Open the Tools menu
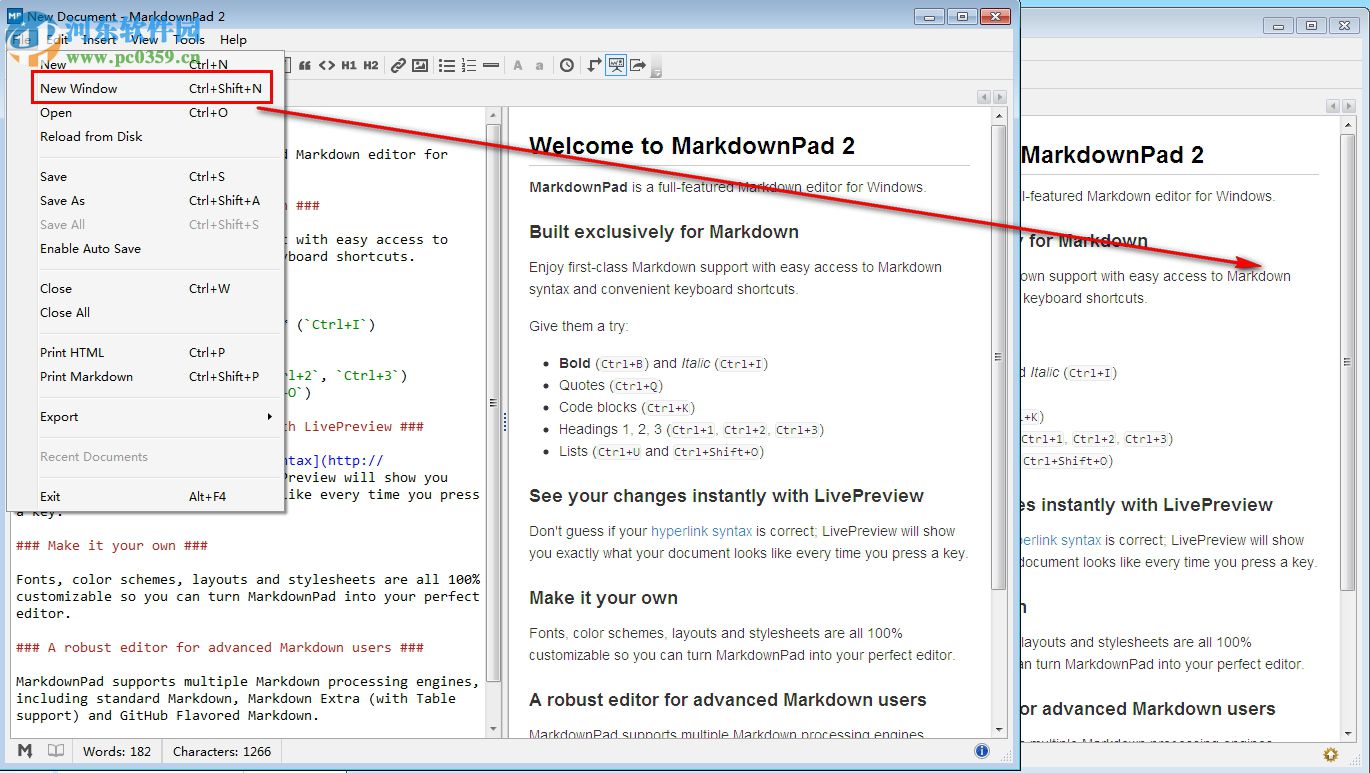 (x=188, y=40)
